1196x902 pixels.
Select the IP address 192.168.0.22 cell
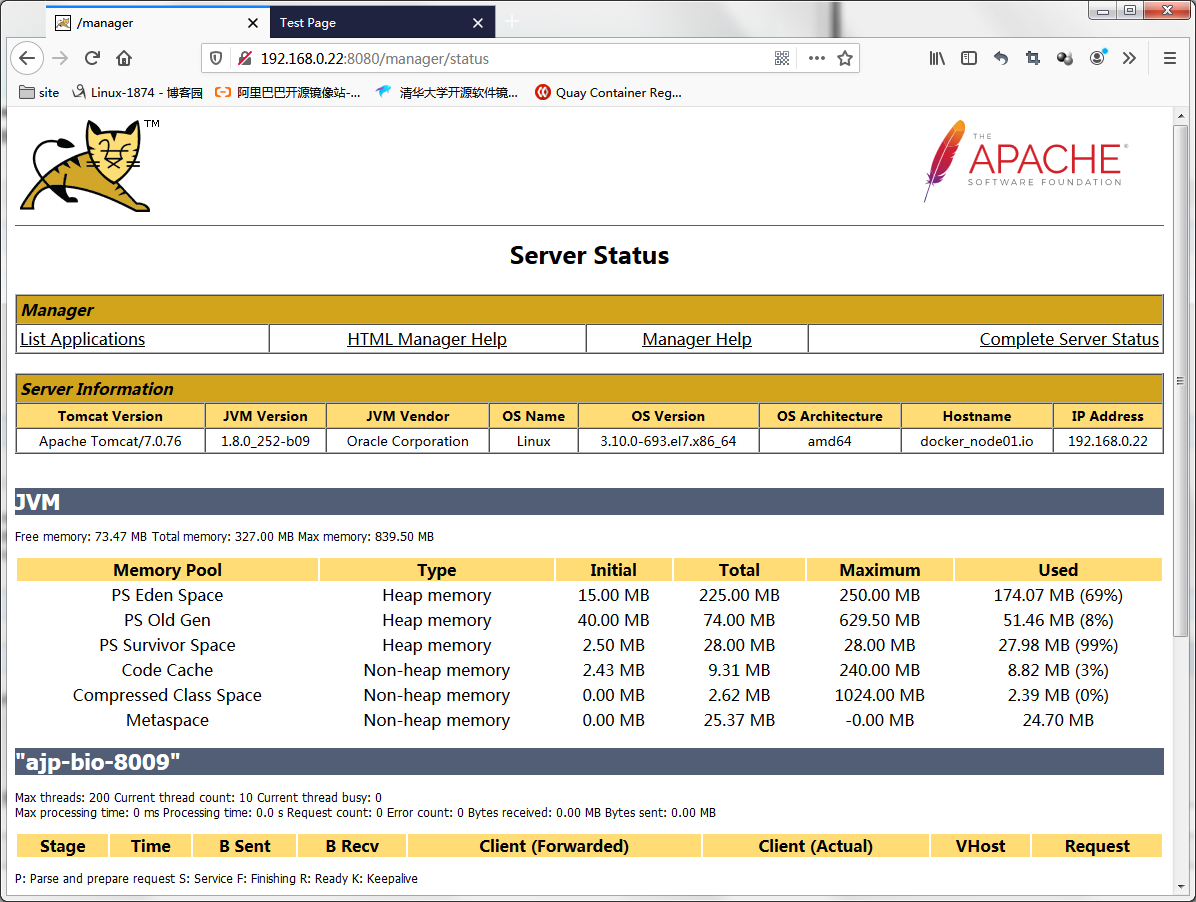tap(1108, 441)
